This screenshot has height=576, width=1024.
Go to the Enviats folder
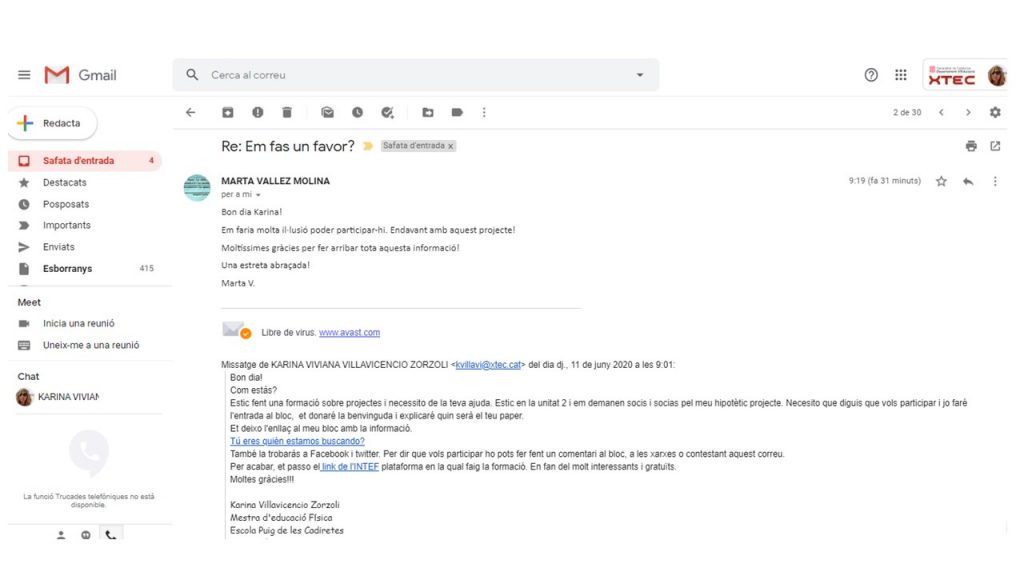tap(58, 247)
